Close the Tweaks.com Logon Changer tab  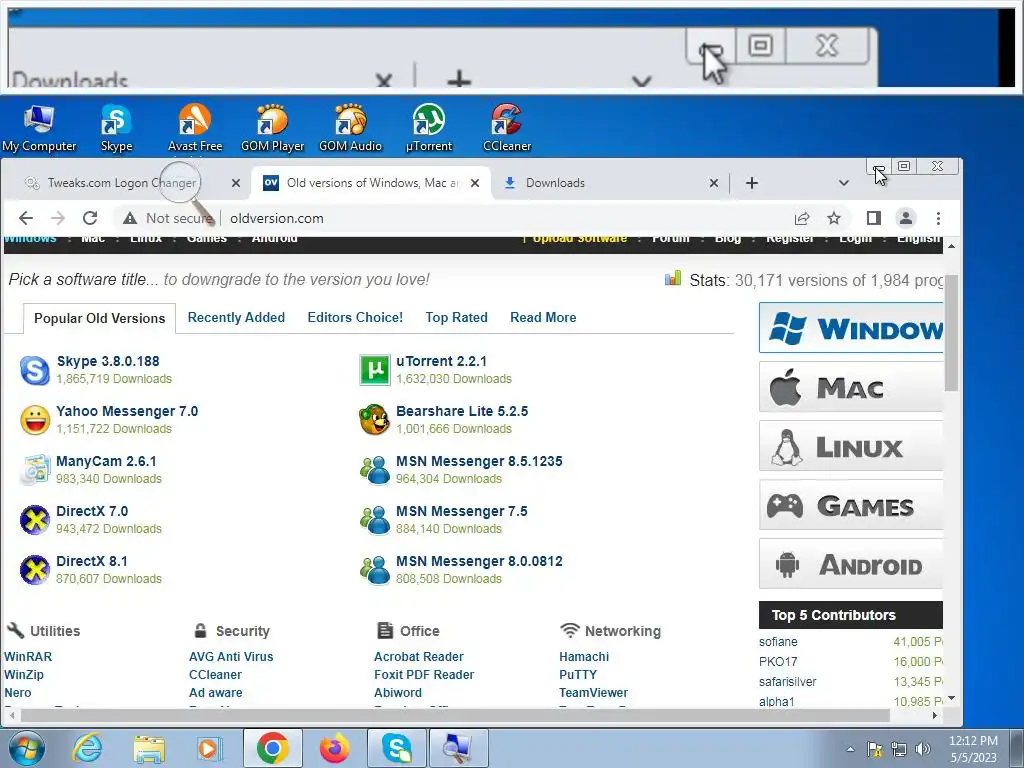tap(236, 184)
